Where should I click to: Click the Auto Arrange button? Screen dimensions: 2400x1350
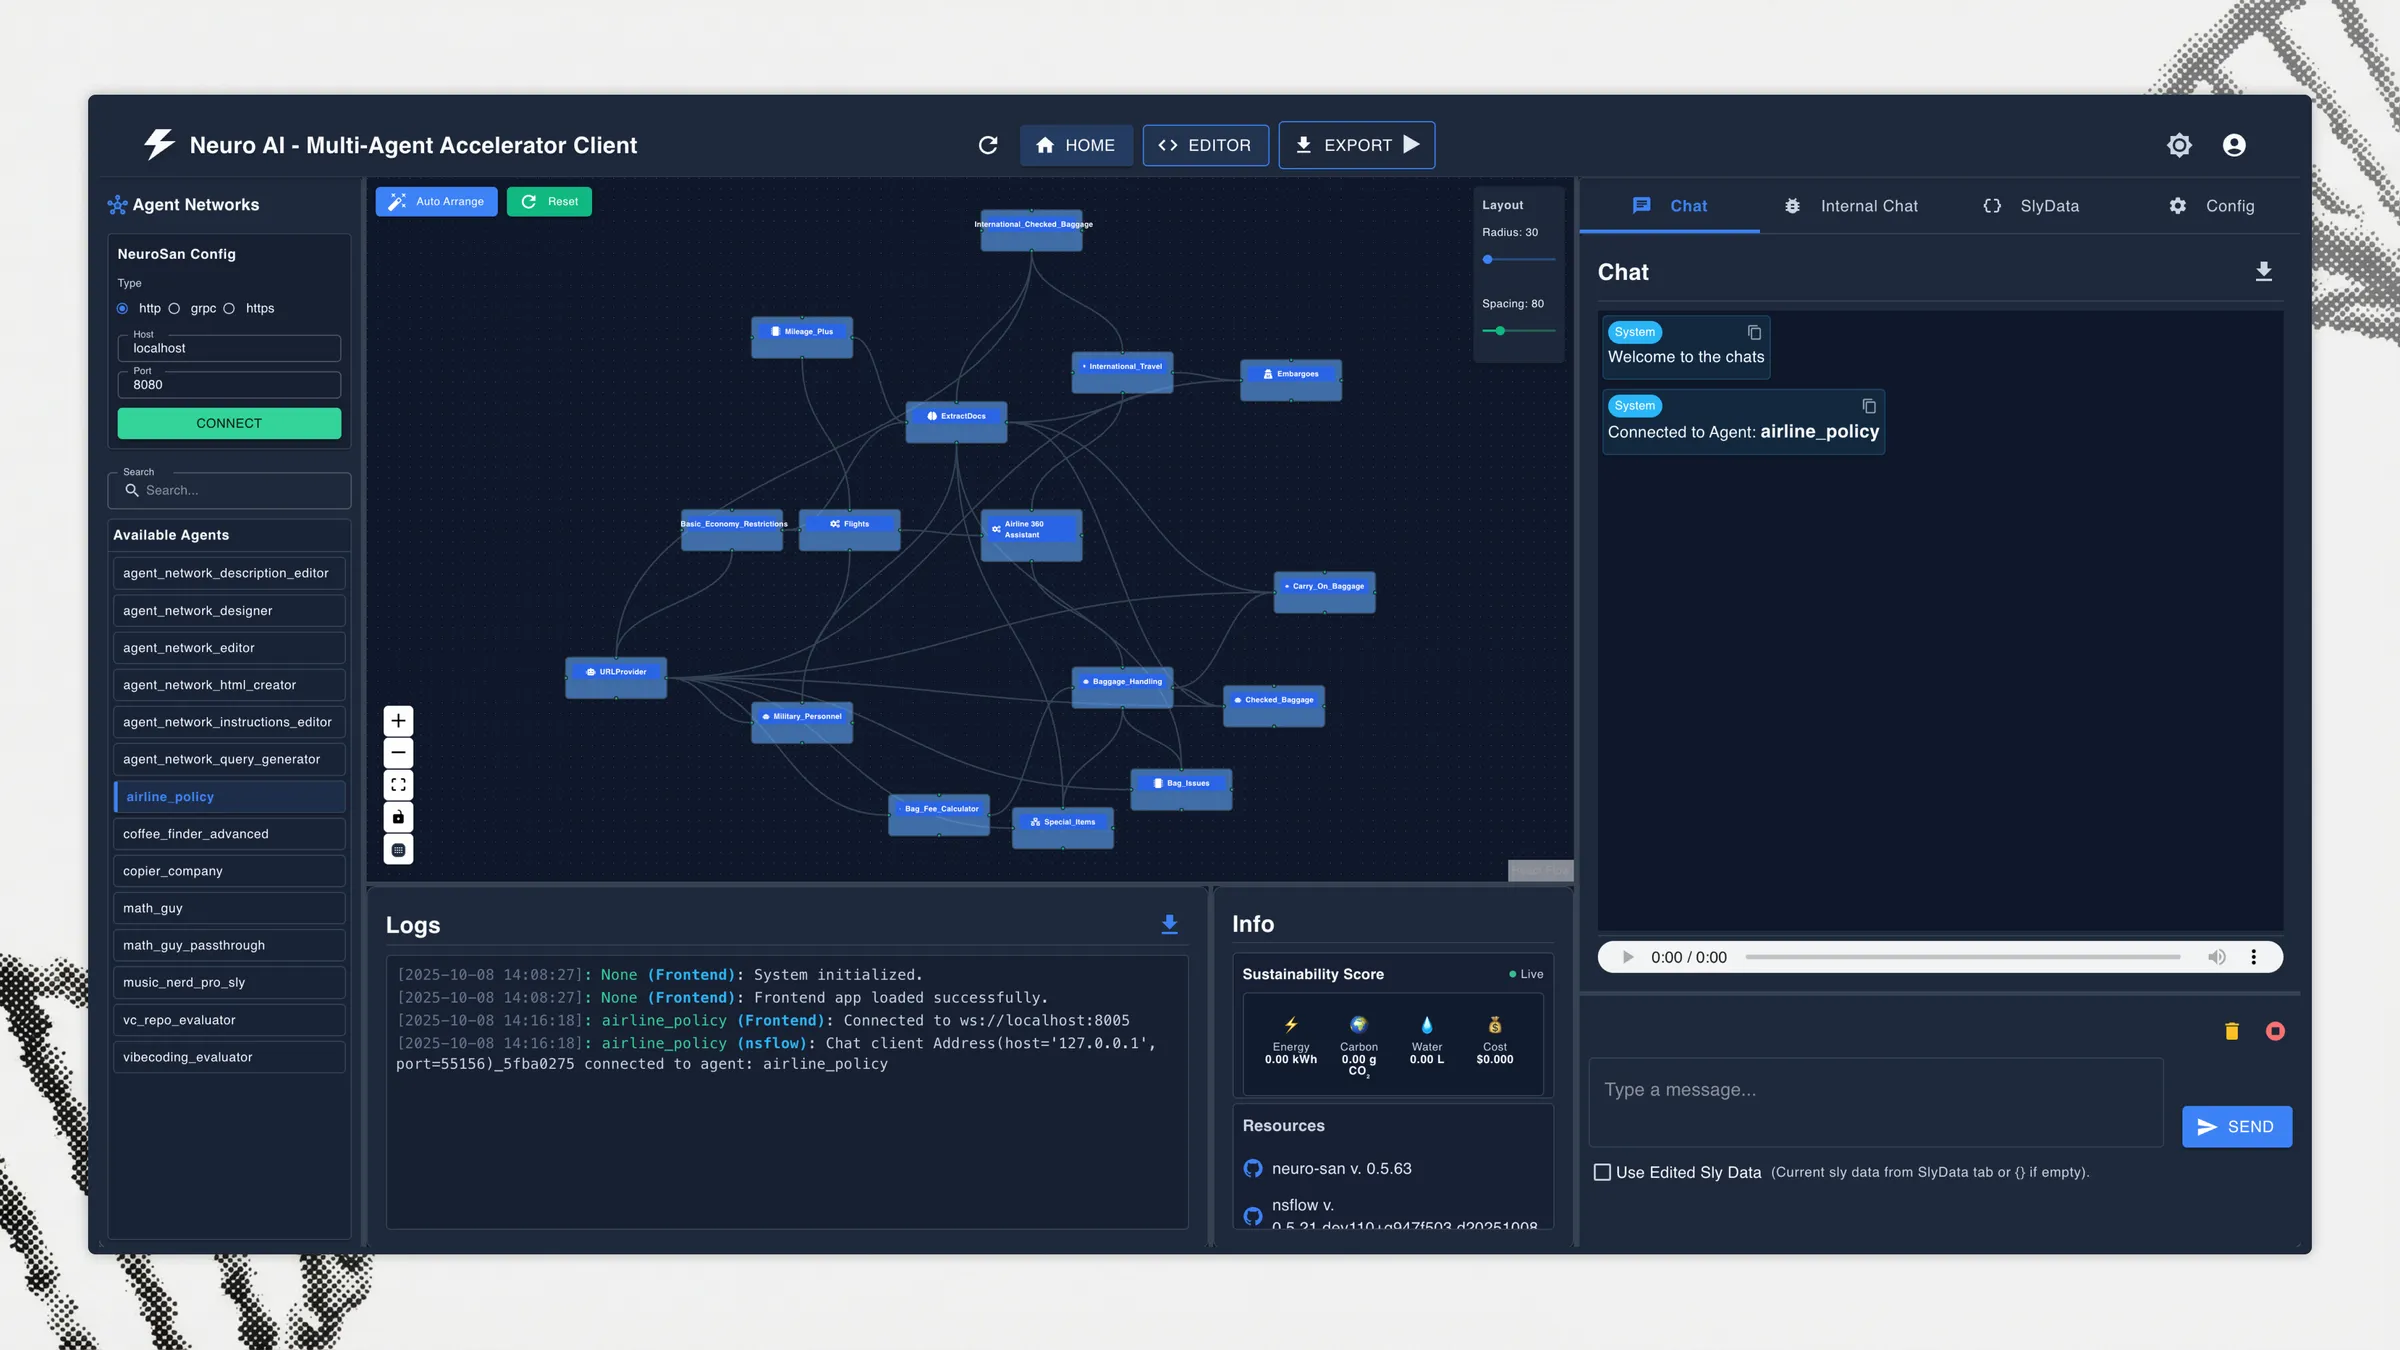(x=436, y=202)
